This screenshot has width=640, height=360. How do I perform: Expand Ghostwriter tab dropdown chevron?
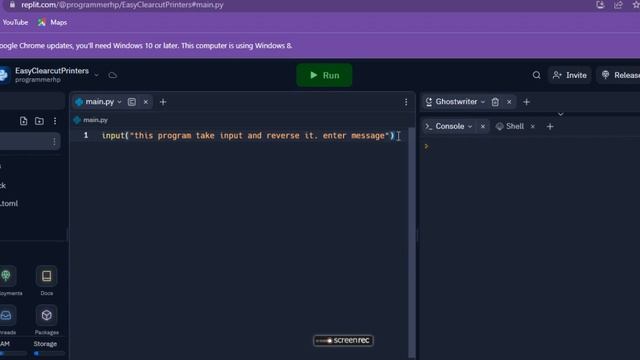tap(483, 102)
